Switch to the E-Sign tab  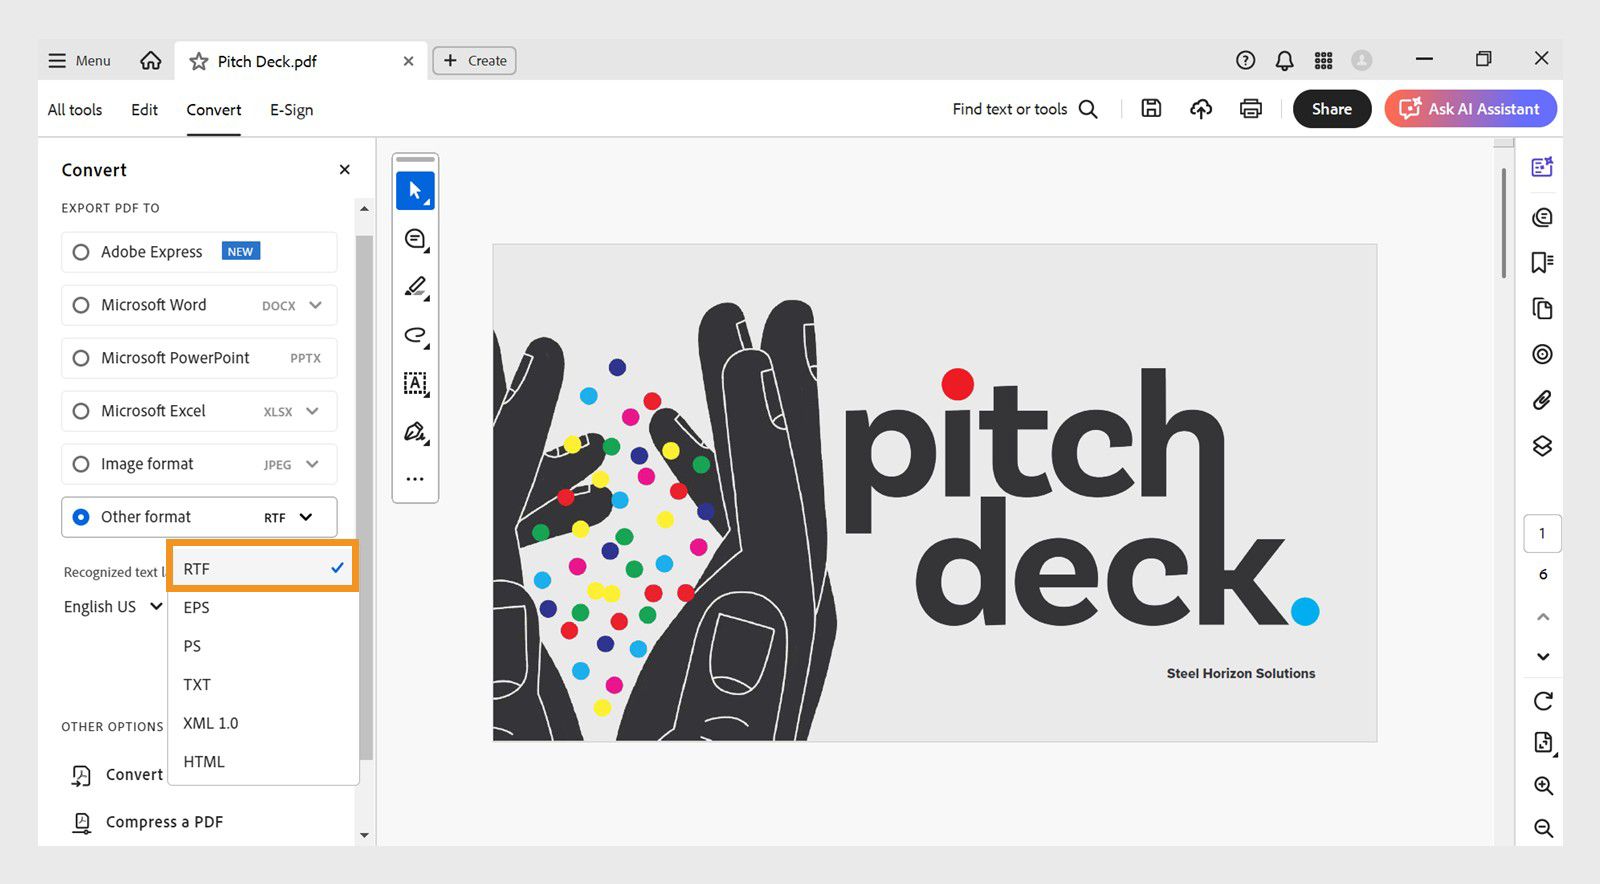point(291,110)
